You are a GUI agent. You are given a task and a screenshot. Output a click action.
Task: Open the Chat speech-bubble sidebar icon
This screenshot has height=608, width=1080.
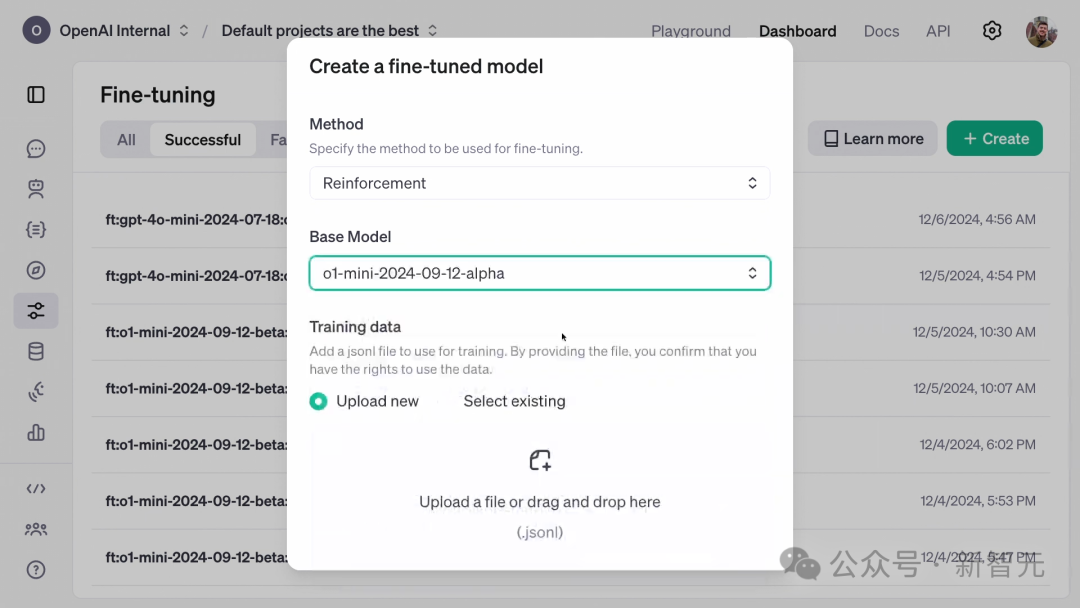point(36,149)
